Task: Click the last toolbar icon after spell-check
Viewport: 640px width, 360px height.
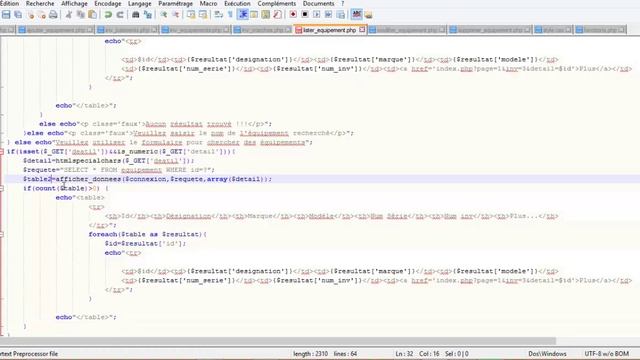Action: coord(369,15)
